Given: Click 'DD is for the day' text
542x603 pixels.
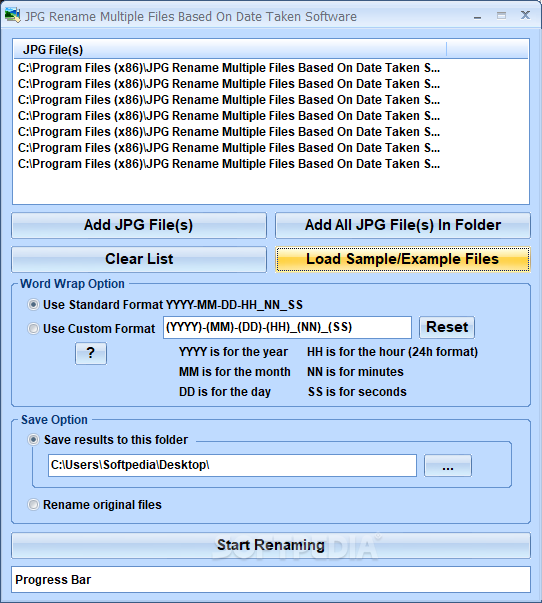Looking at the screenshot, I should click(x=225, y=392).
